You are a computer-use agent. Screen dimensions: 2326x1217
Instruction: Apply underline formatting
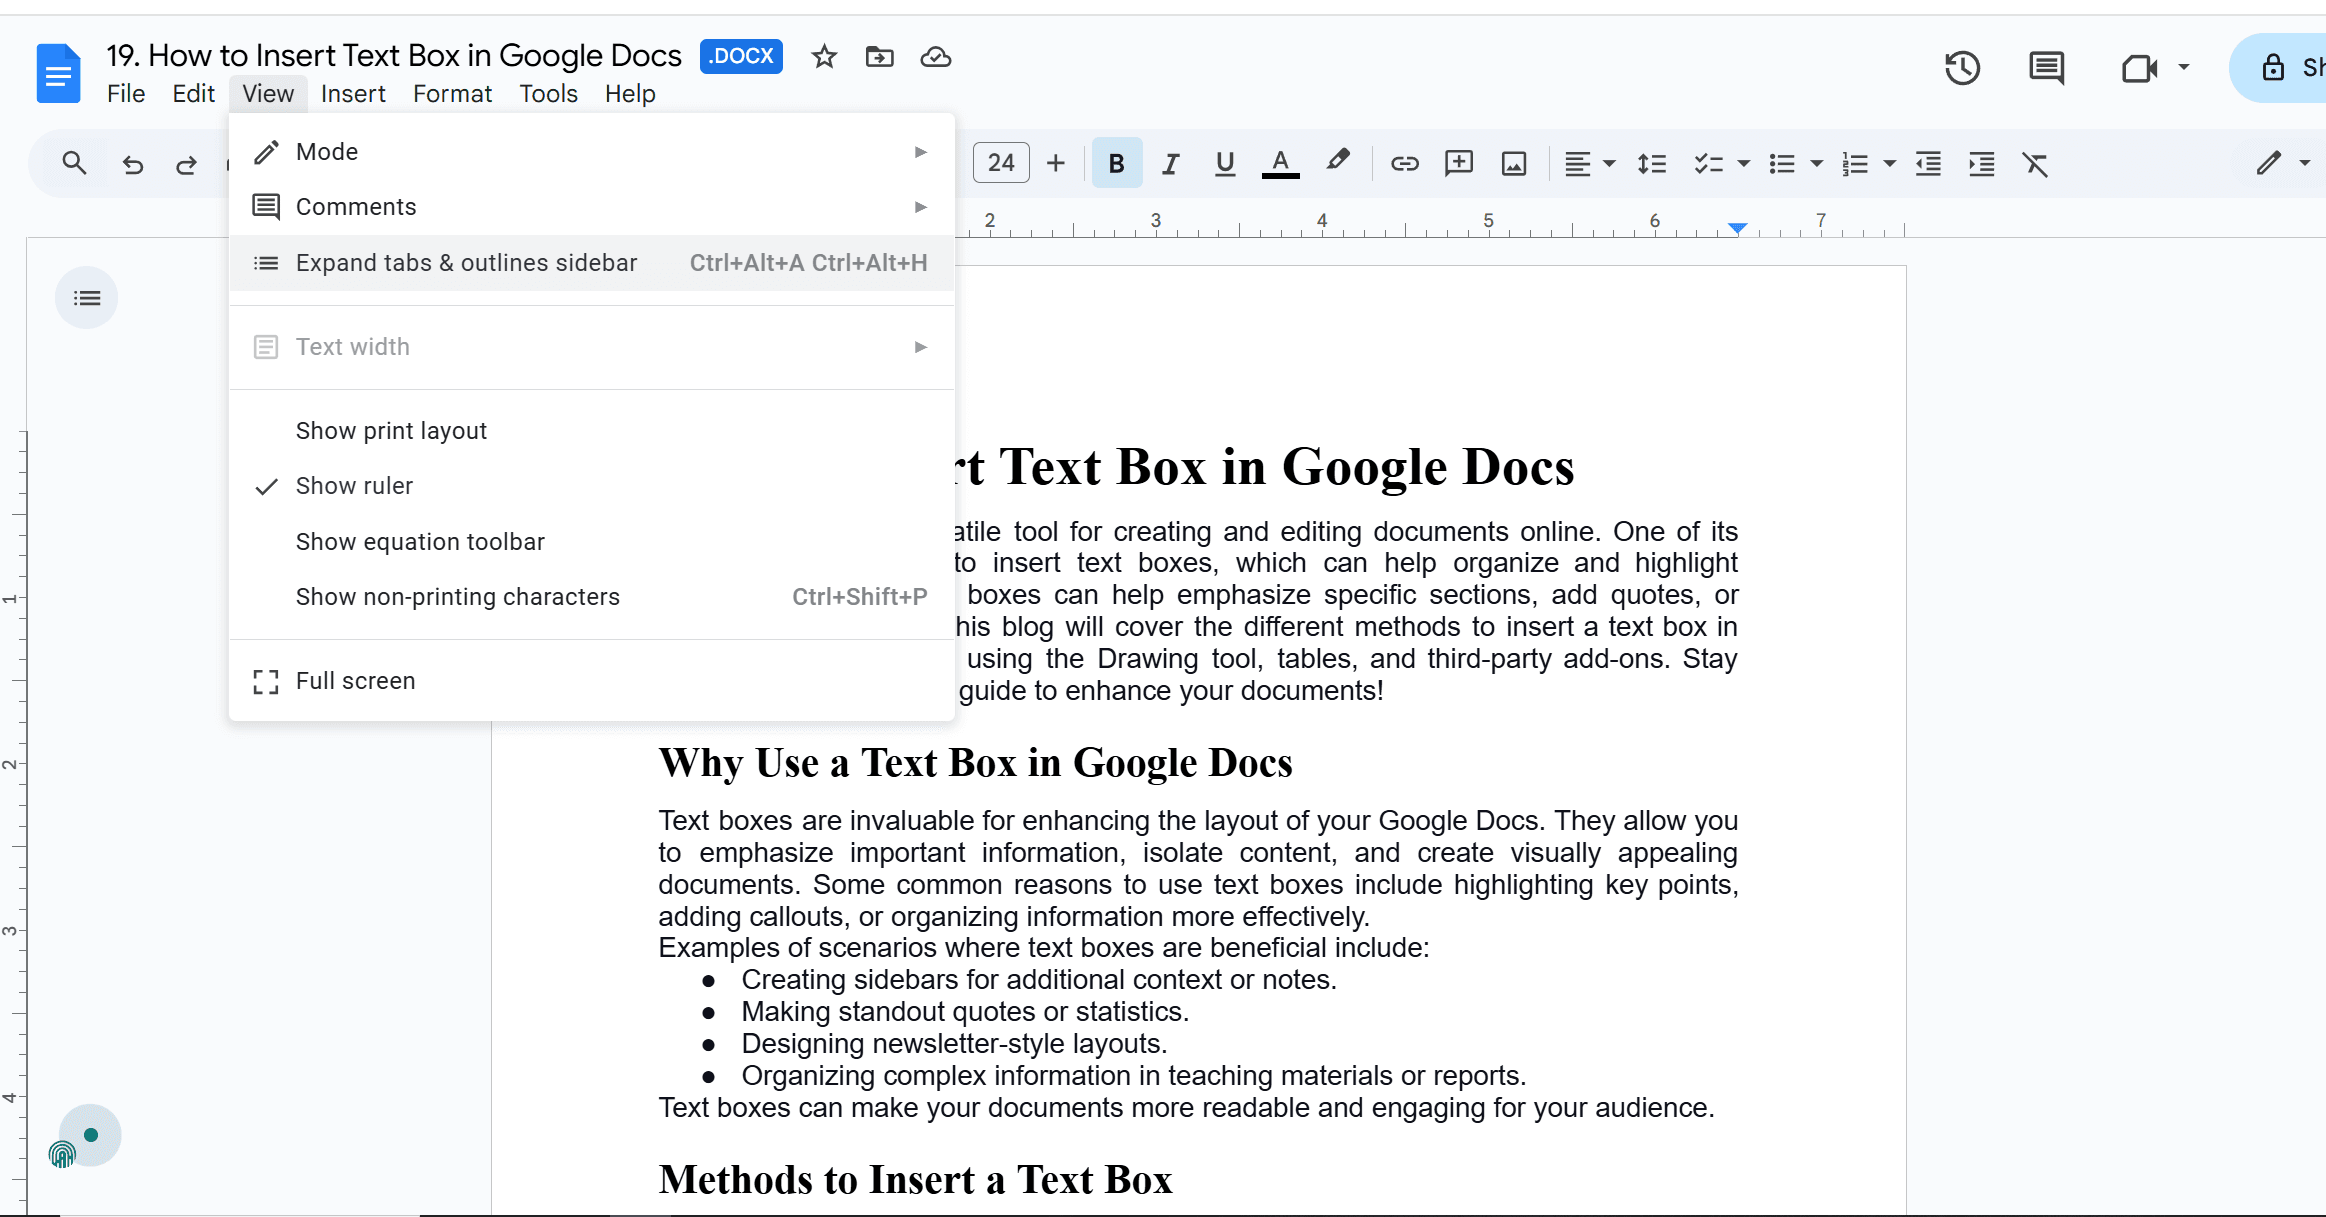coord(1225,163)
